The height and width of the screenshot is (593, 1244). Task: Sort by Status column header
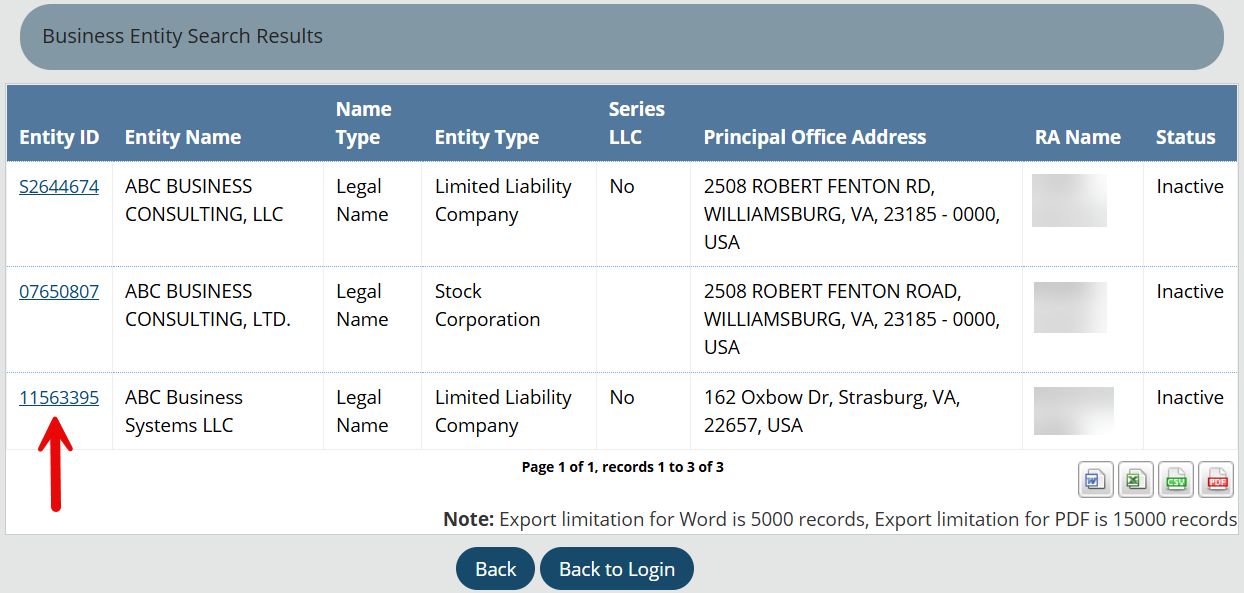(x=1186, y=138)
